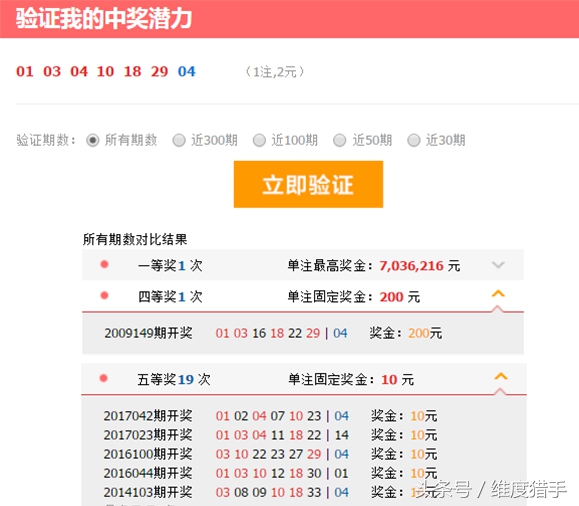Image resolution: width=579 pixels, height=506 pixels.
Task: Click the 2014103期开奖 entry
Action: (x=148, y=492)
